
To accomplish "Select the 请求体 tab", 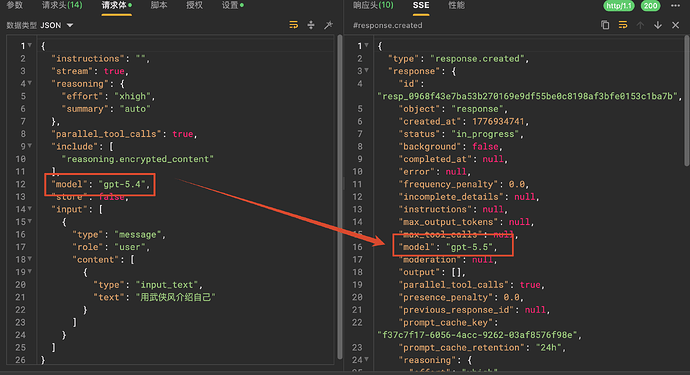I will click(117, 5).
